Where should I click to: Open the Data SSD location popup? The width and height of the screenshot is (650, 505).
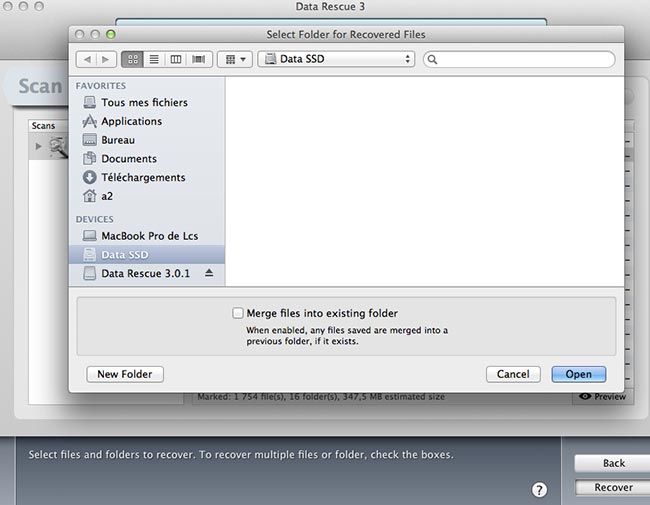click(x=336, y=59)
